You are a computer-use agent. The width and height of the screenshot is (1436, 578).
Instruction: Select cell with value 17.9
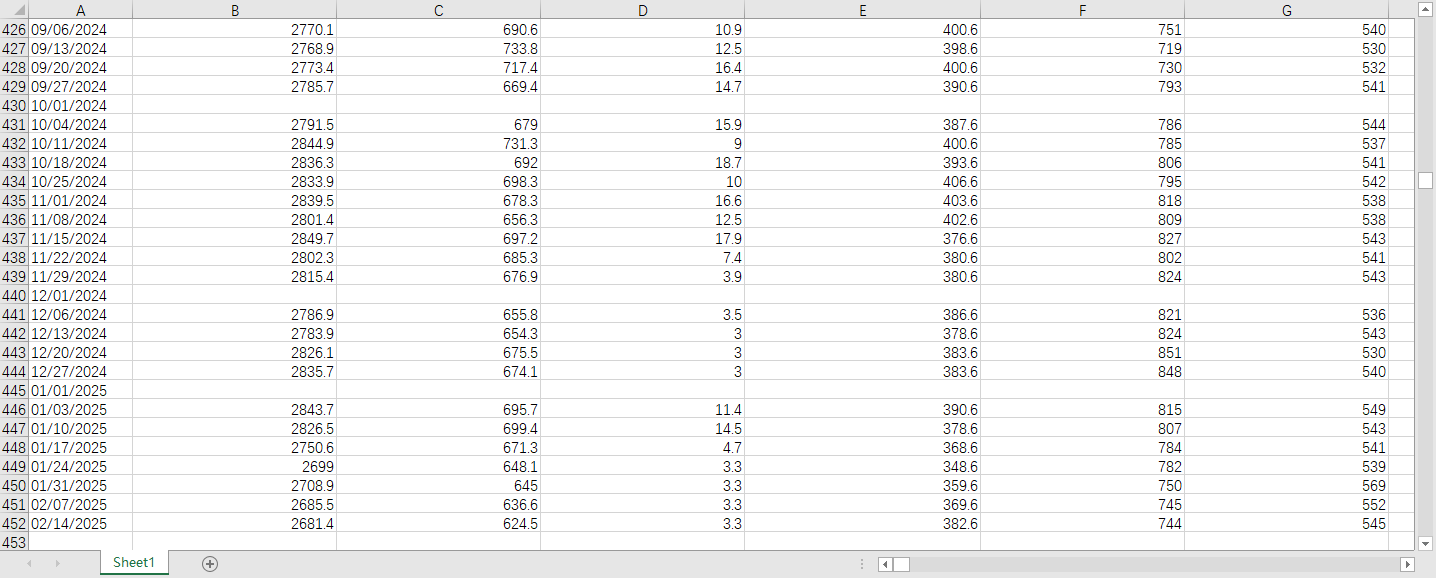tap(642, 239)
